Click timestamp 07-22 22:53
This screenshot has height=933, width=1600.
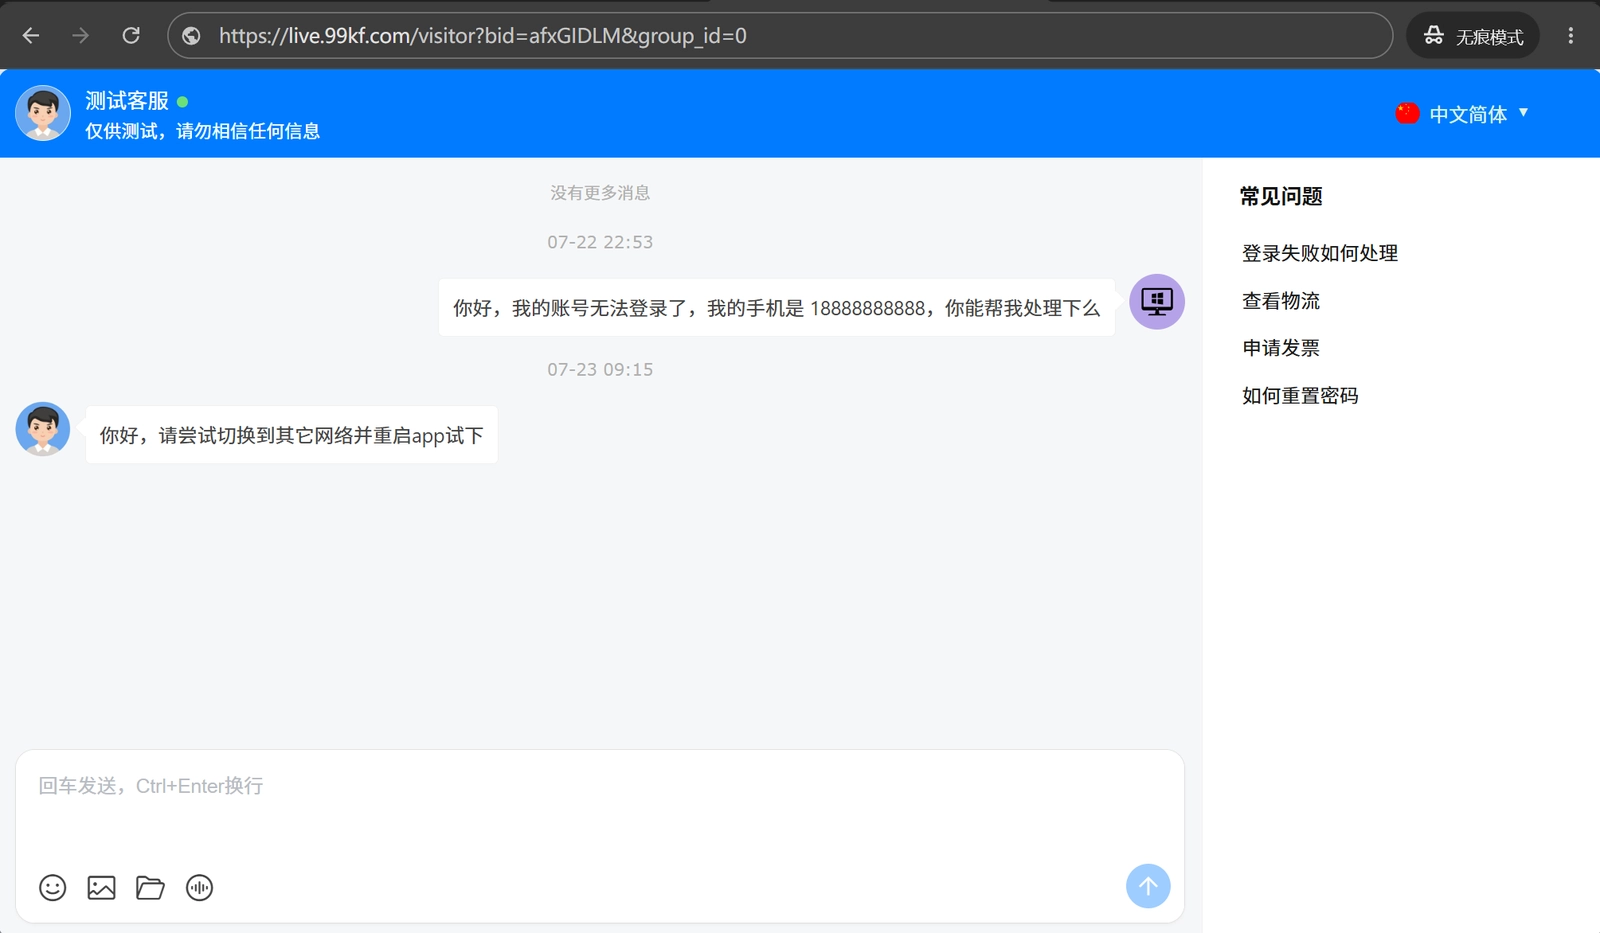pos(600,242)
